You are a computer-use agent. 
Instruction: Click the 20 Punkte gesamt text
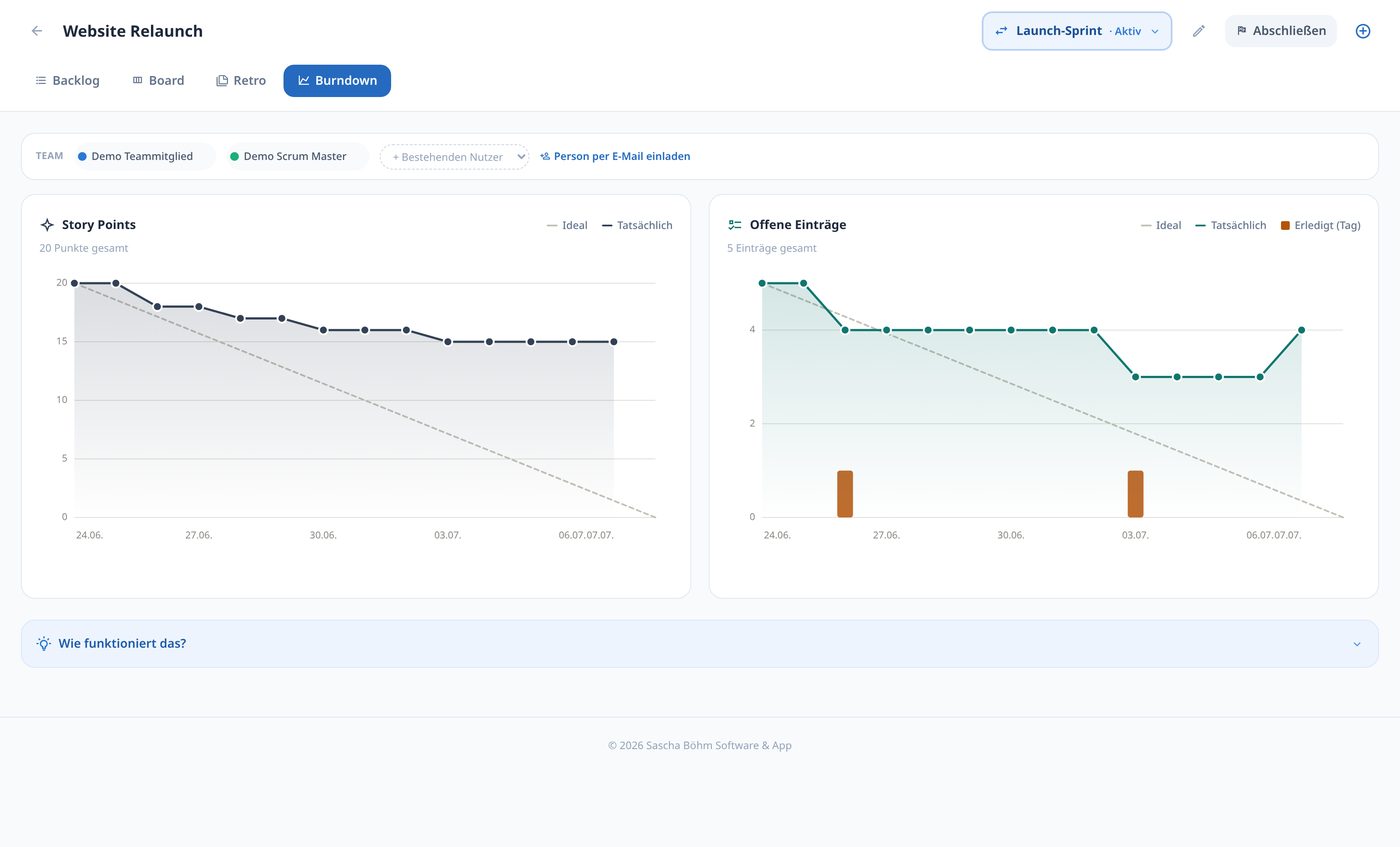click(84, 248)
